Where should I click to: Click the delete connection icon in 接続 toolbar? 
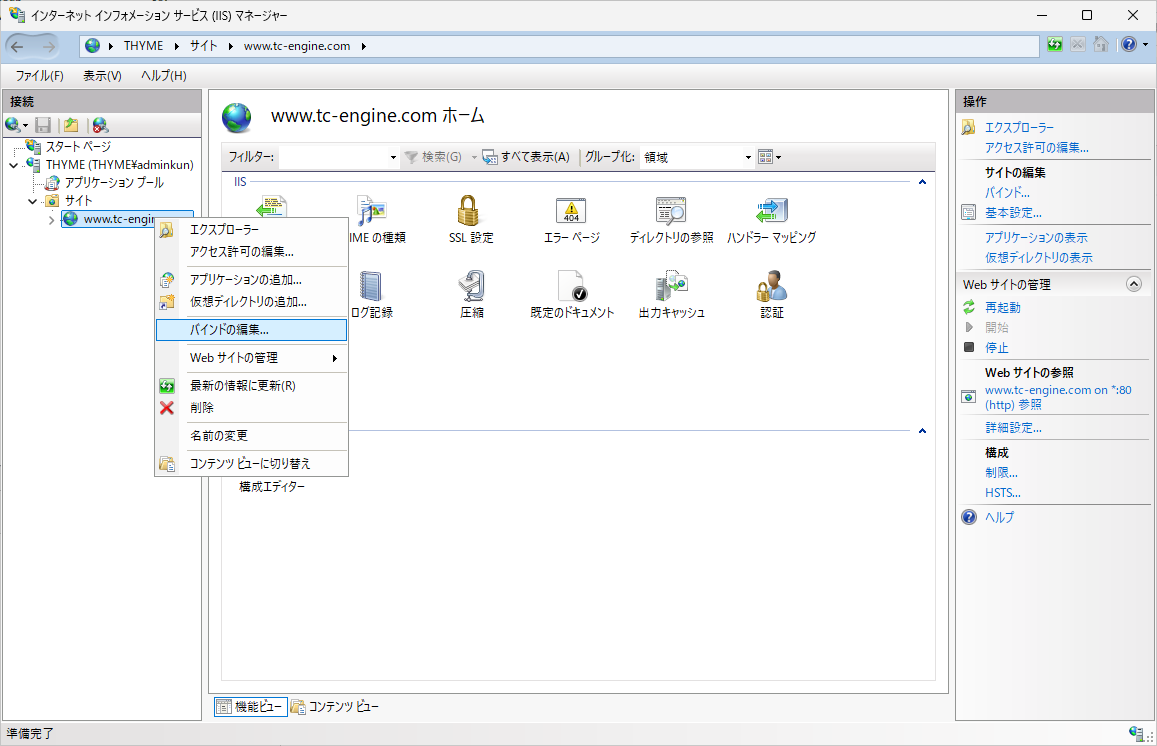(100, 125)
